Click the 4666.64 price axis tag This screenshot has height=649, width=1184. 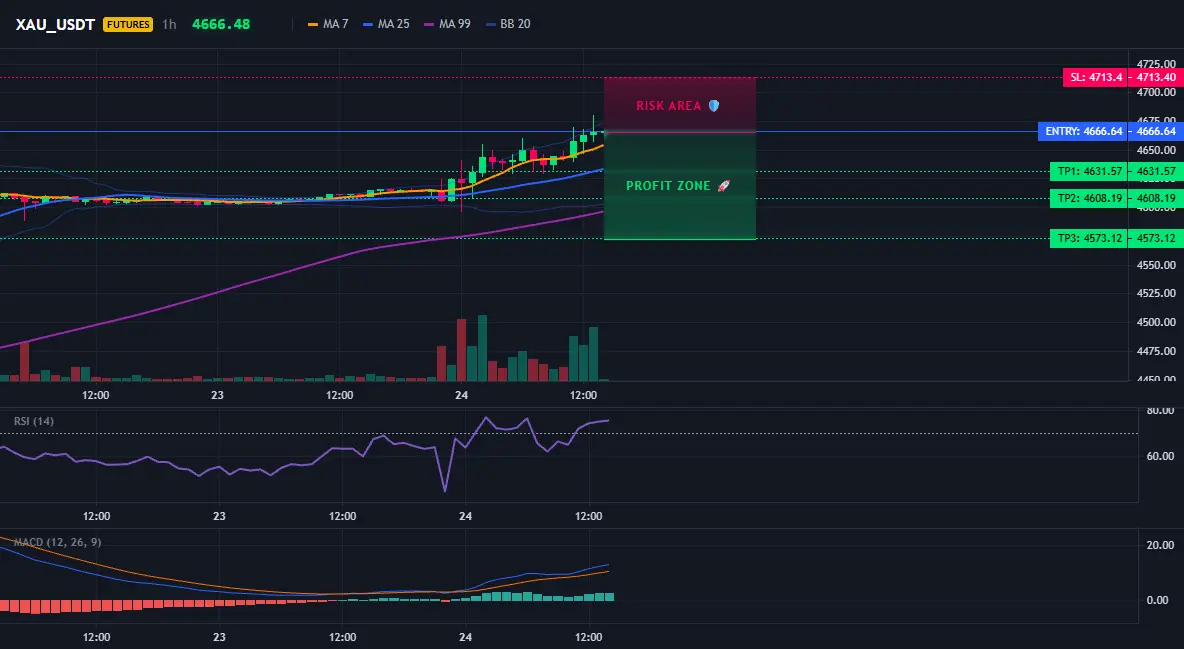point(1156,131)
